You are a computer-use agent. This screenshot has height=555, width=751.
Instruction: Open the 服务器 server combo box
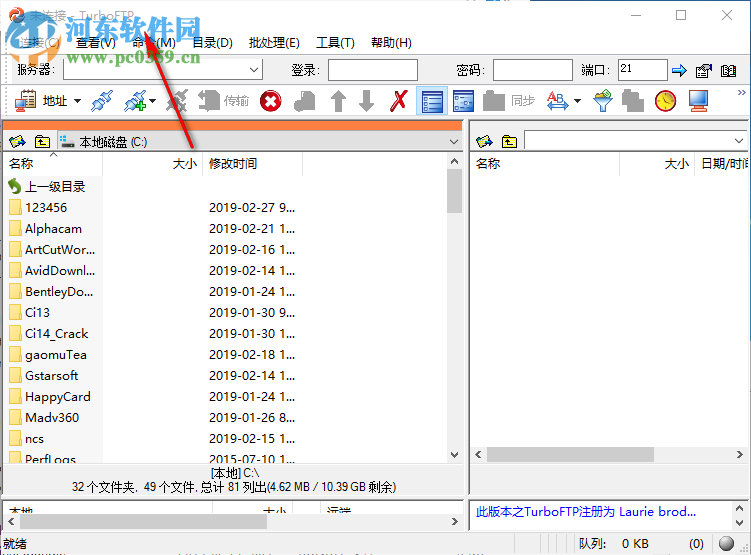pos(163,70)
